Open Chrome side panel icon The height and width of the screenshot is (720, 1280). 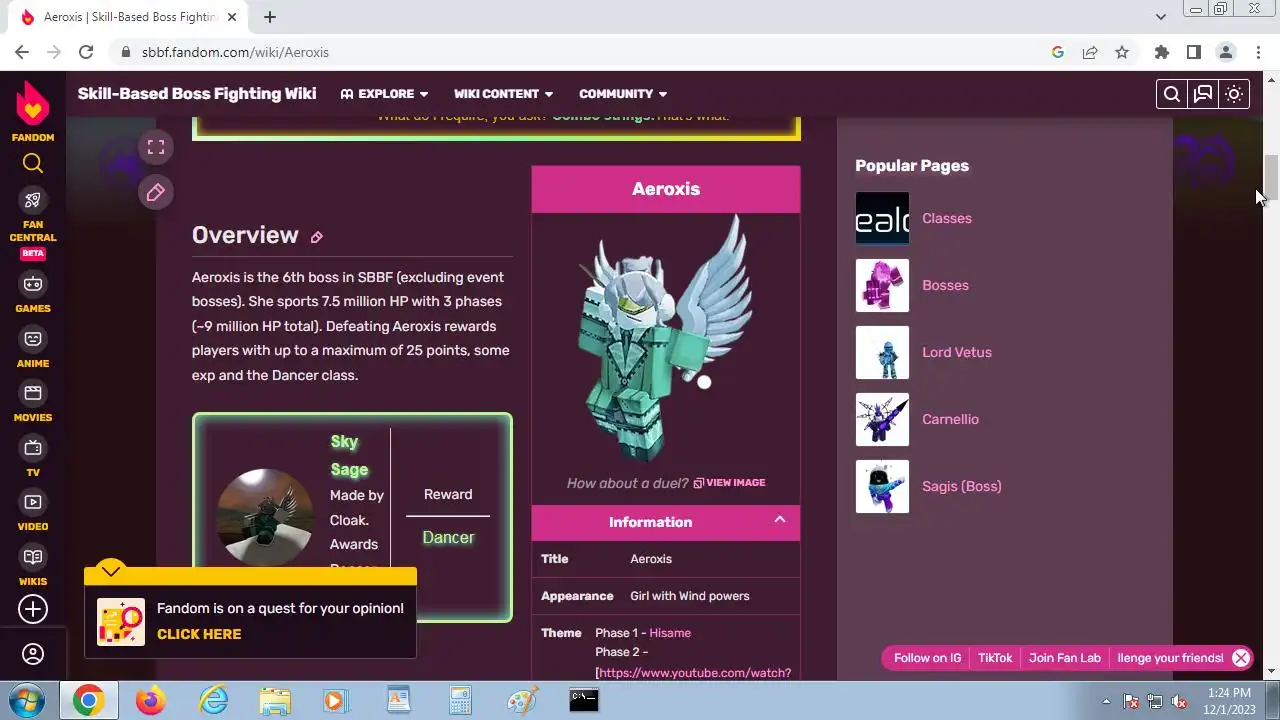point(1193,52)
